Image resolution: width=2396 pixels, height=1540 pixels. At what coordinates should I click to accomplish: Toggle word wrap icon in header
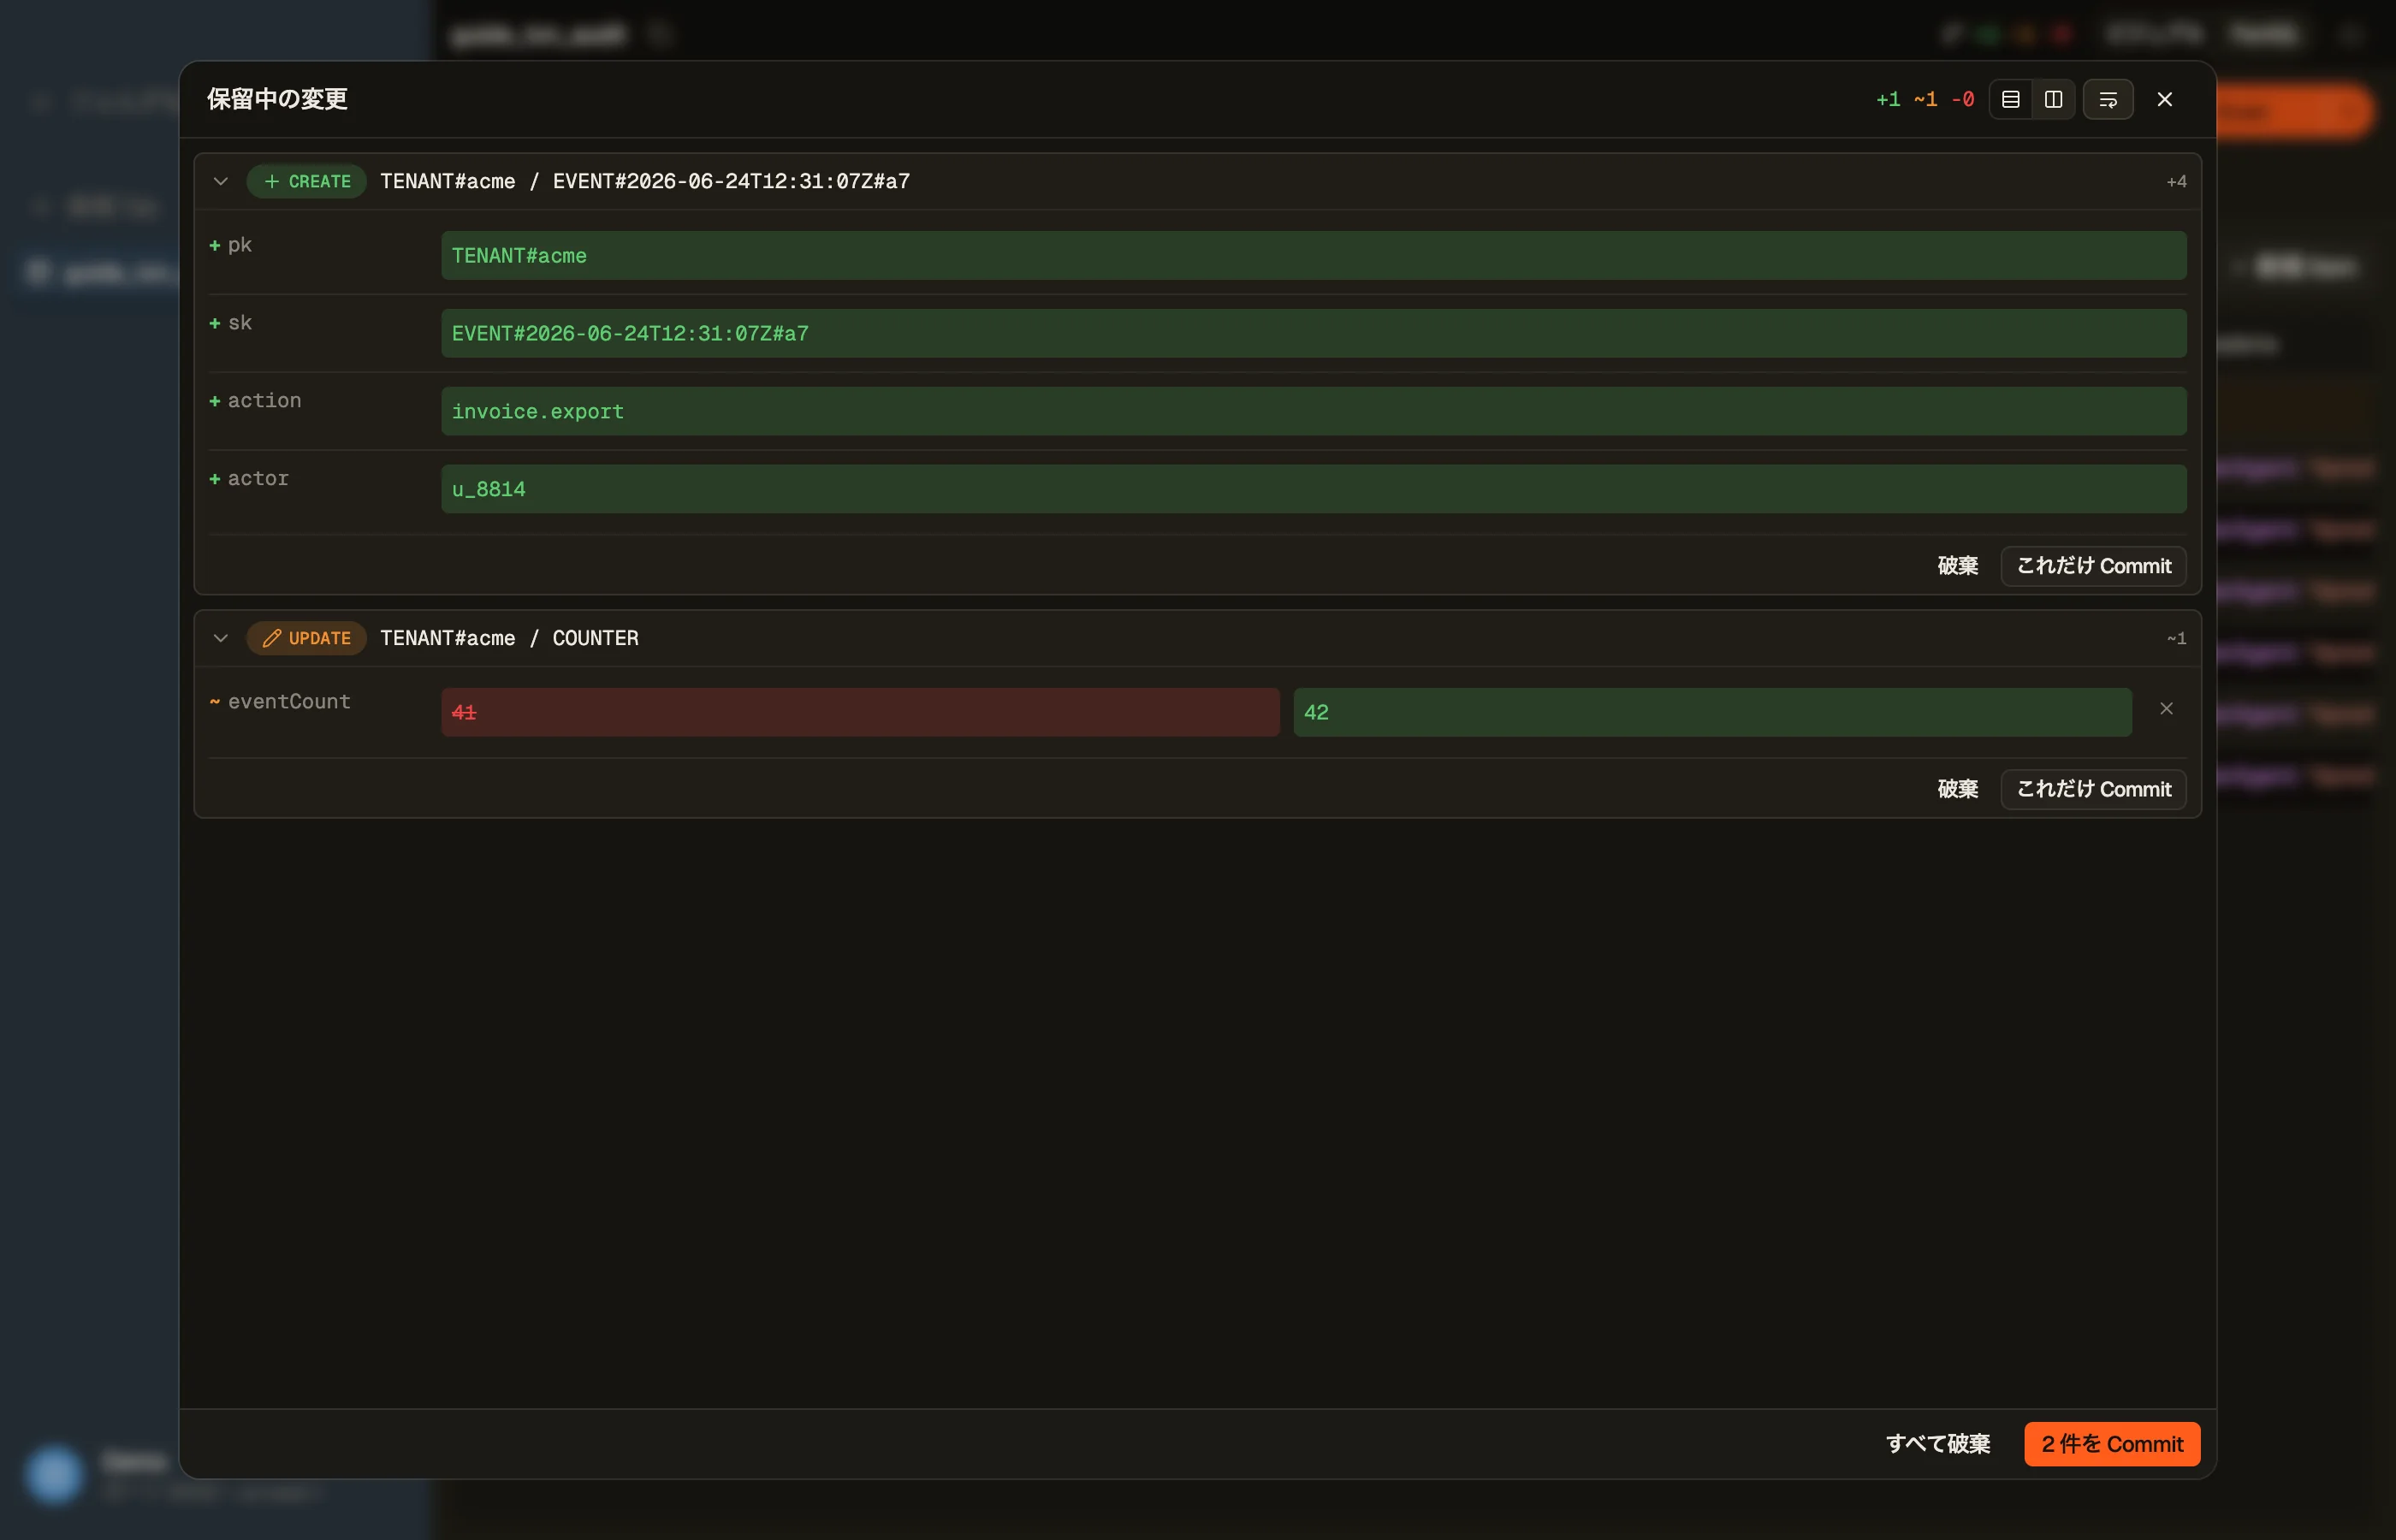click(x=2108, y=99)
